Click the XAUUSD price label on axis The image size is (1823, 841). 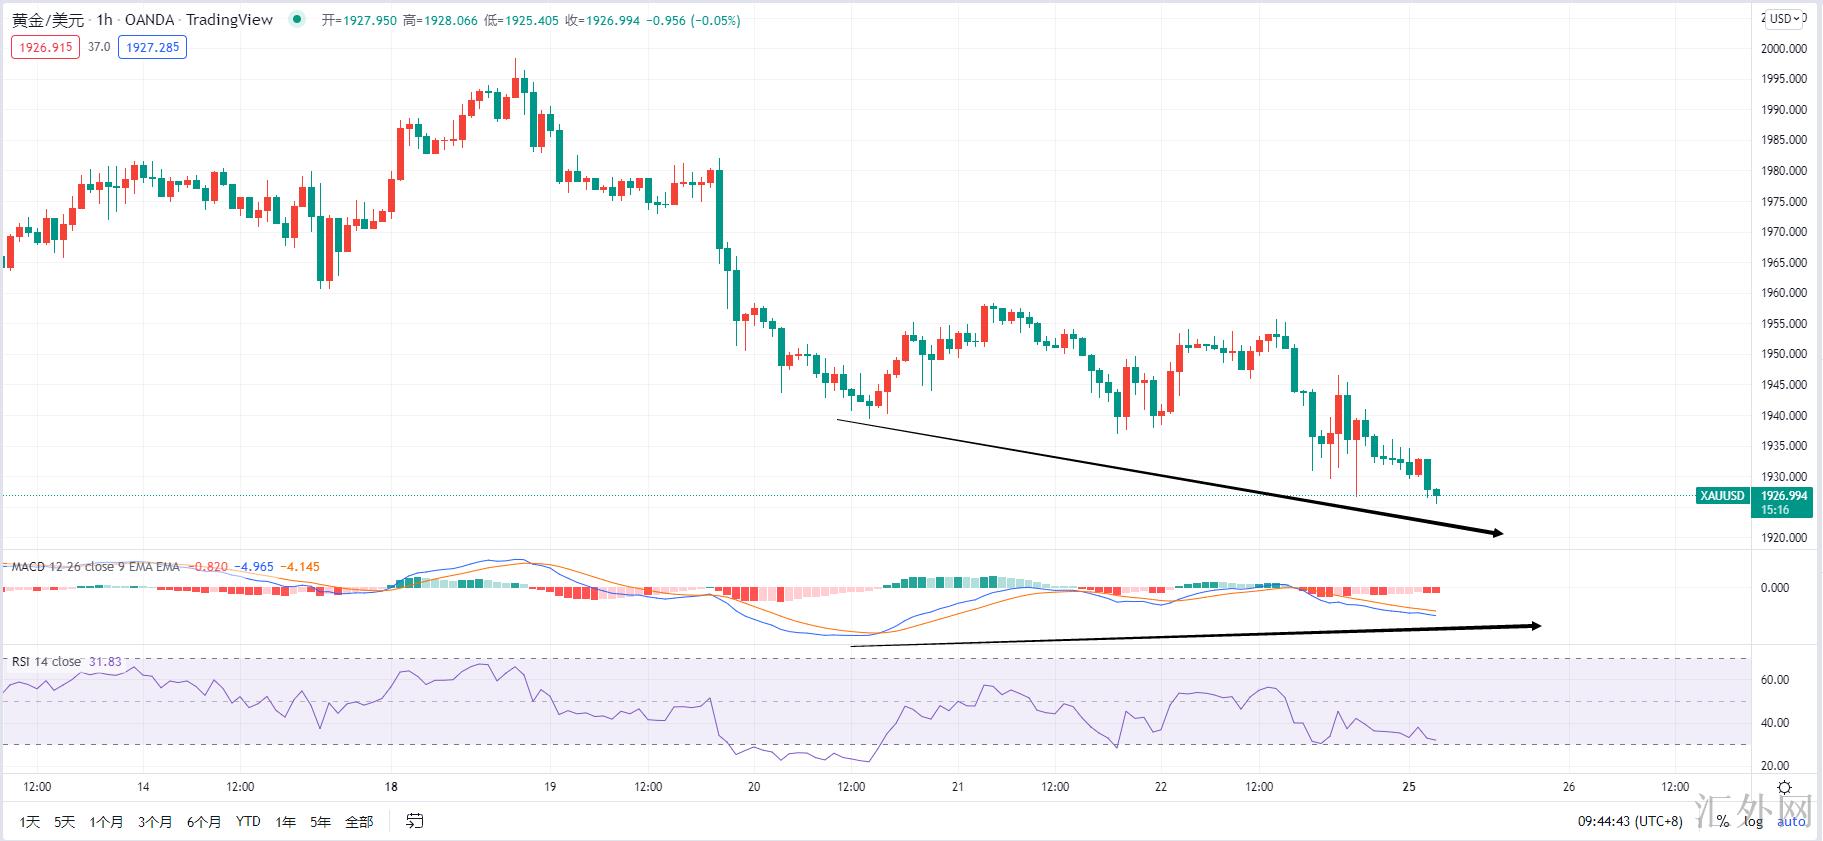[x=1722, y=496]
